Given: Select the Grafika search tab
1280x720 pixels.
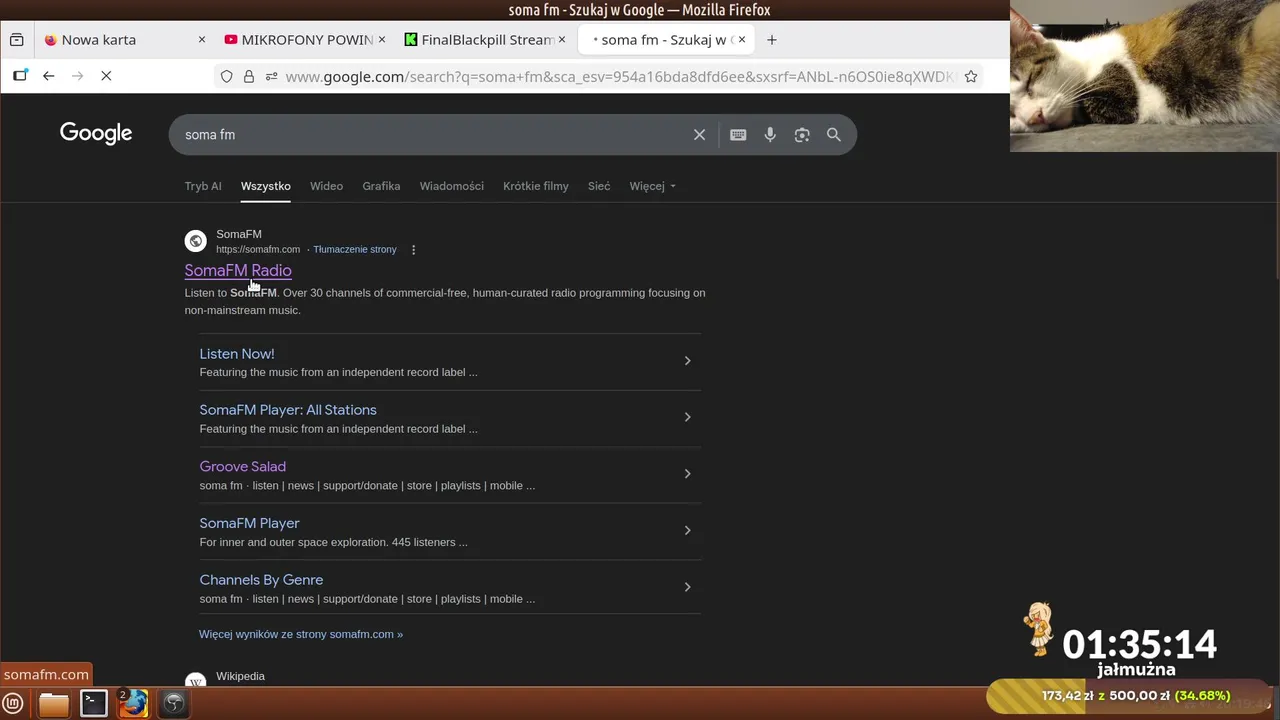Looking at the screenshot, I should [x=381, y=186].
